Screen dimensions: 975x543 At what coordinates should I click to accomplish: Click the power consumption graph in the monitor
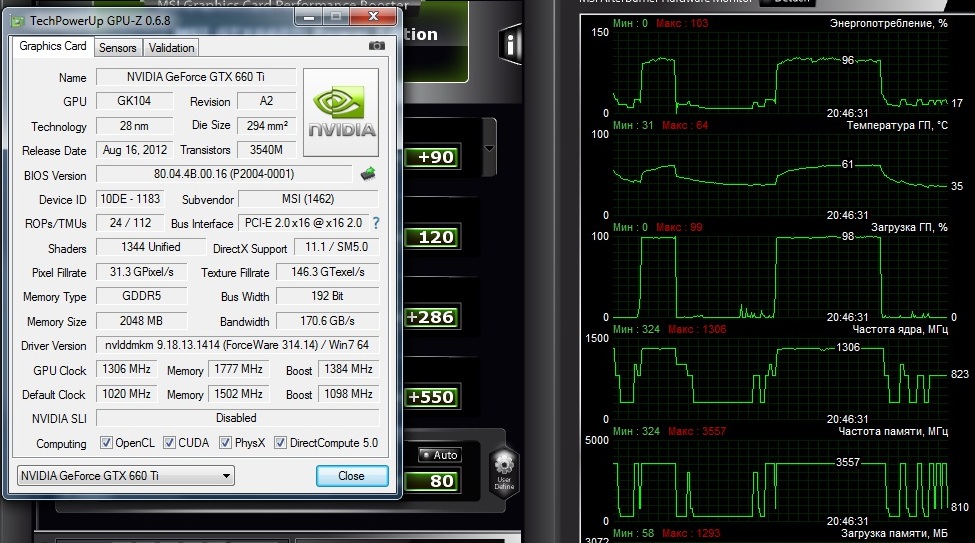point(780,72)
